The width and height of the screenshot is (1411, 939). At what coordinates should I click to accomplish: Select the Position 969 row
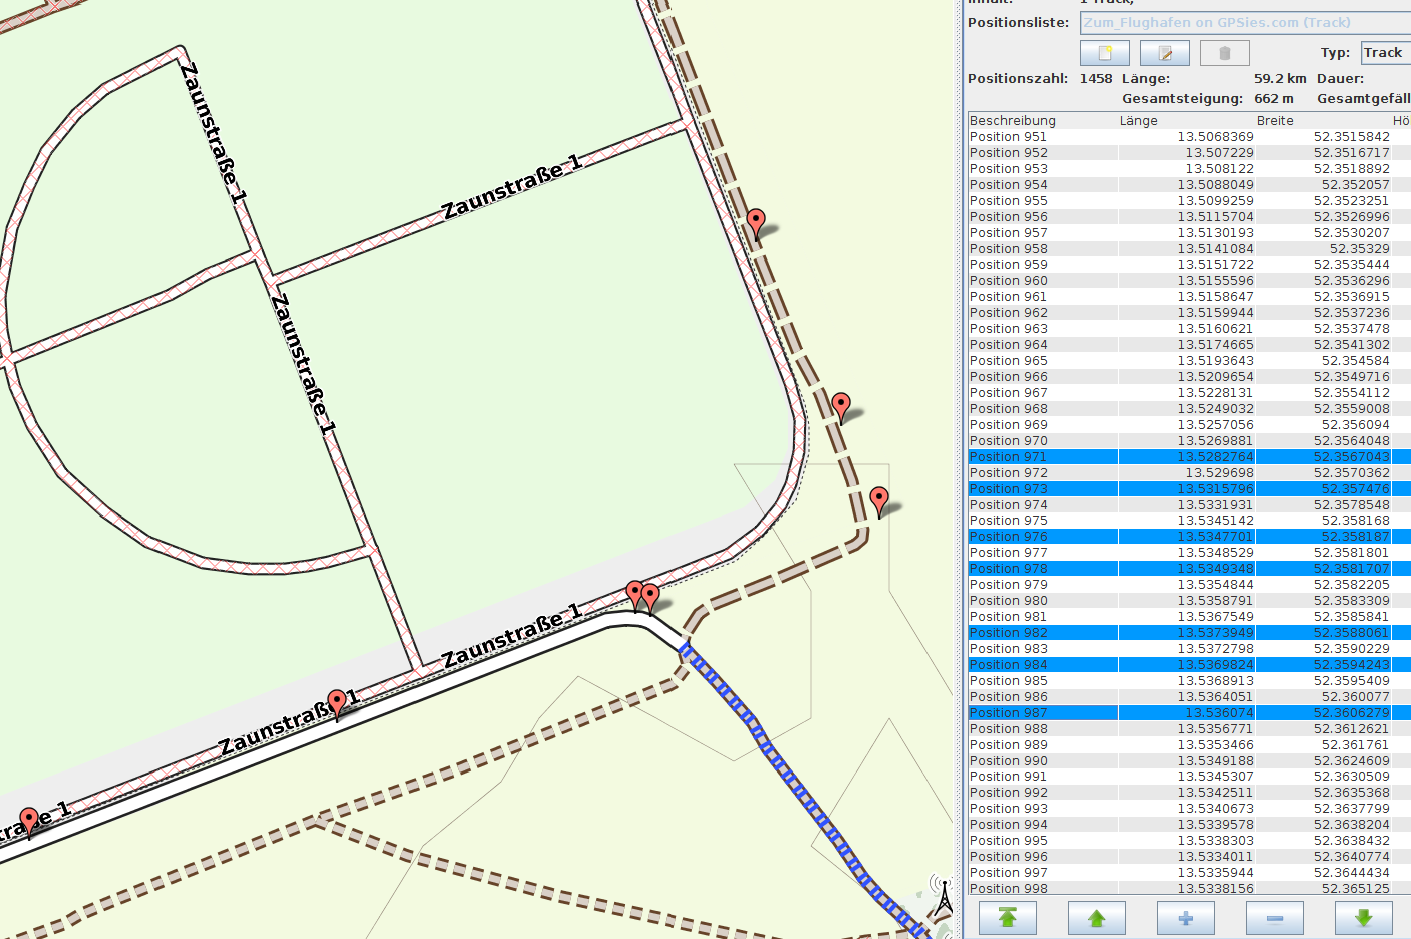click(1189, 425)
